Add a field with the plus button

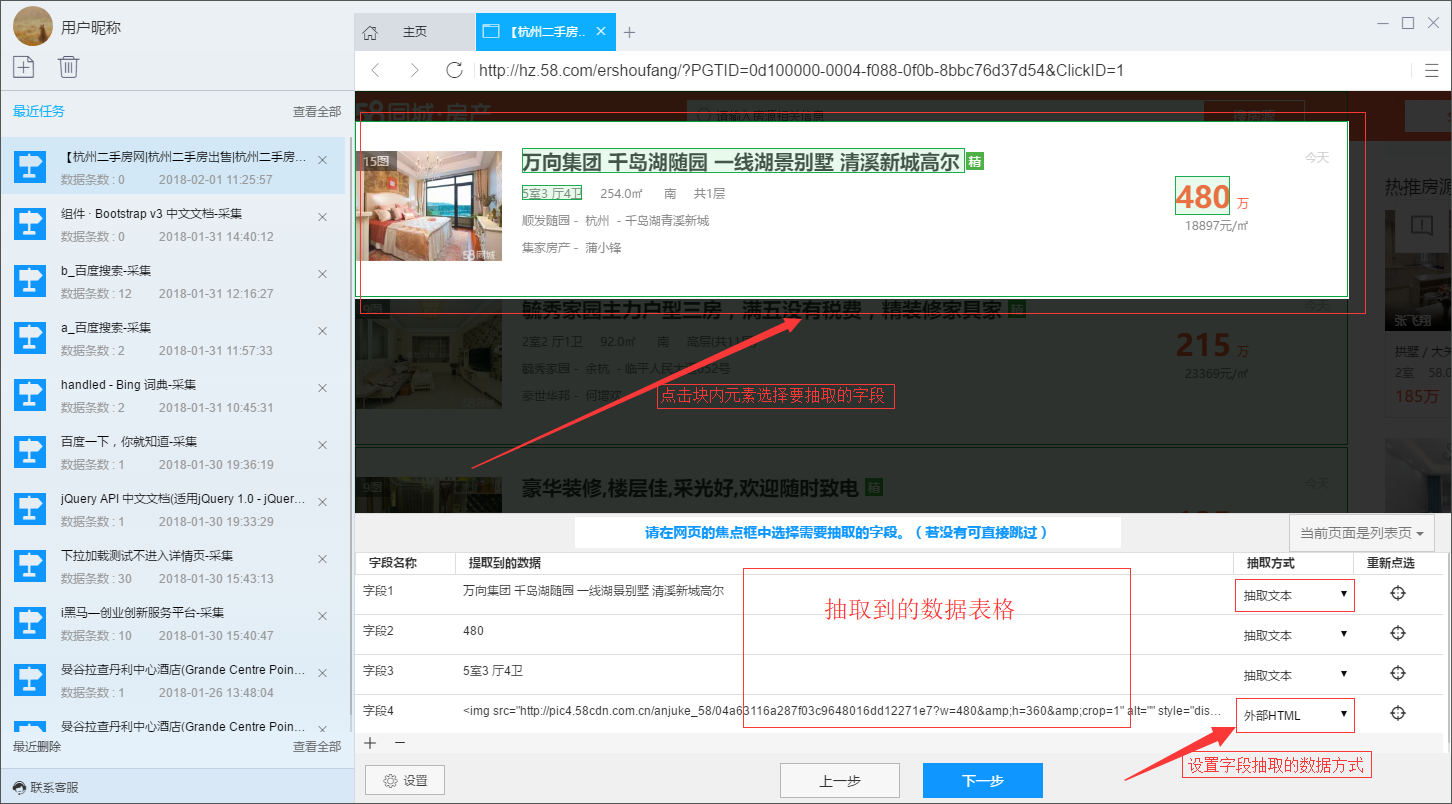370,743
